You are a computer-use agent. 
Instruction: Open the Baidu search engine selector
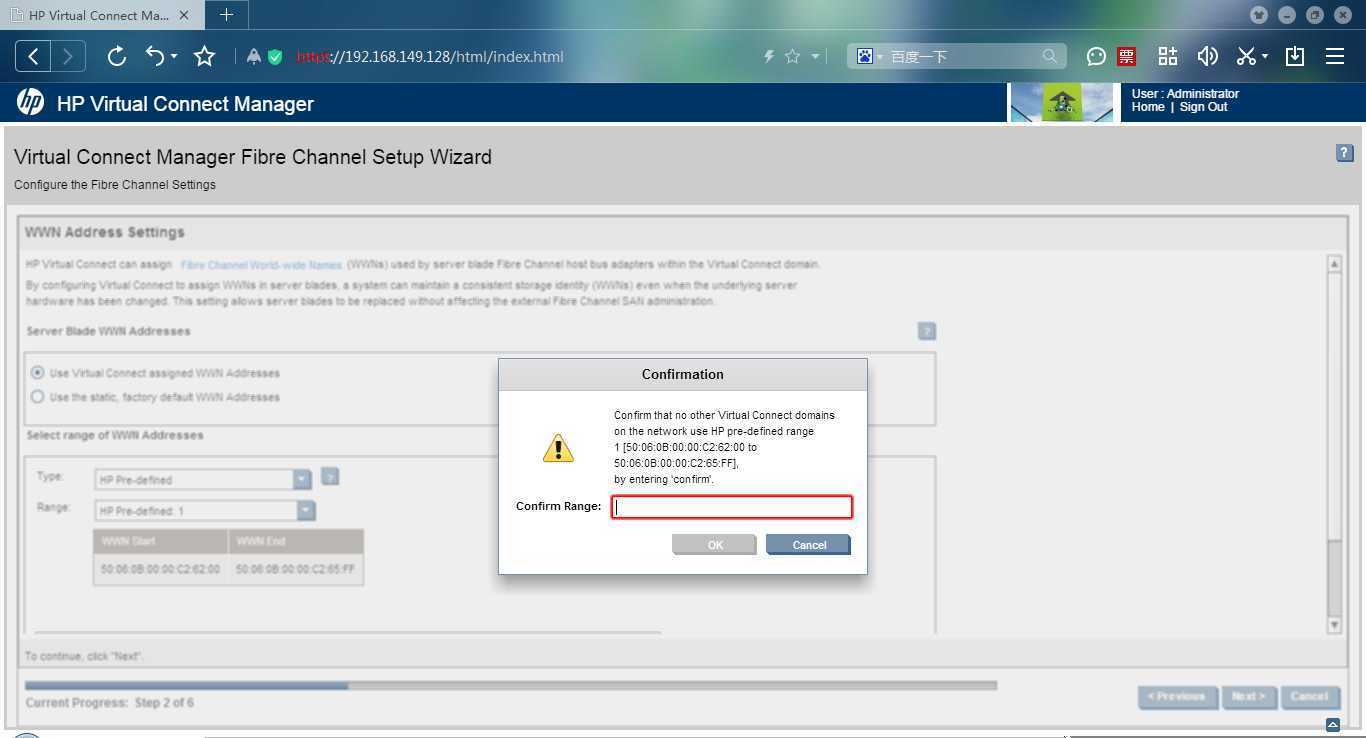869,57
